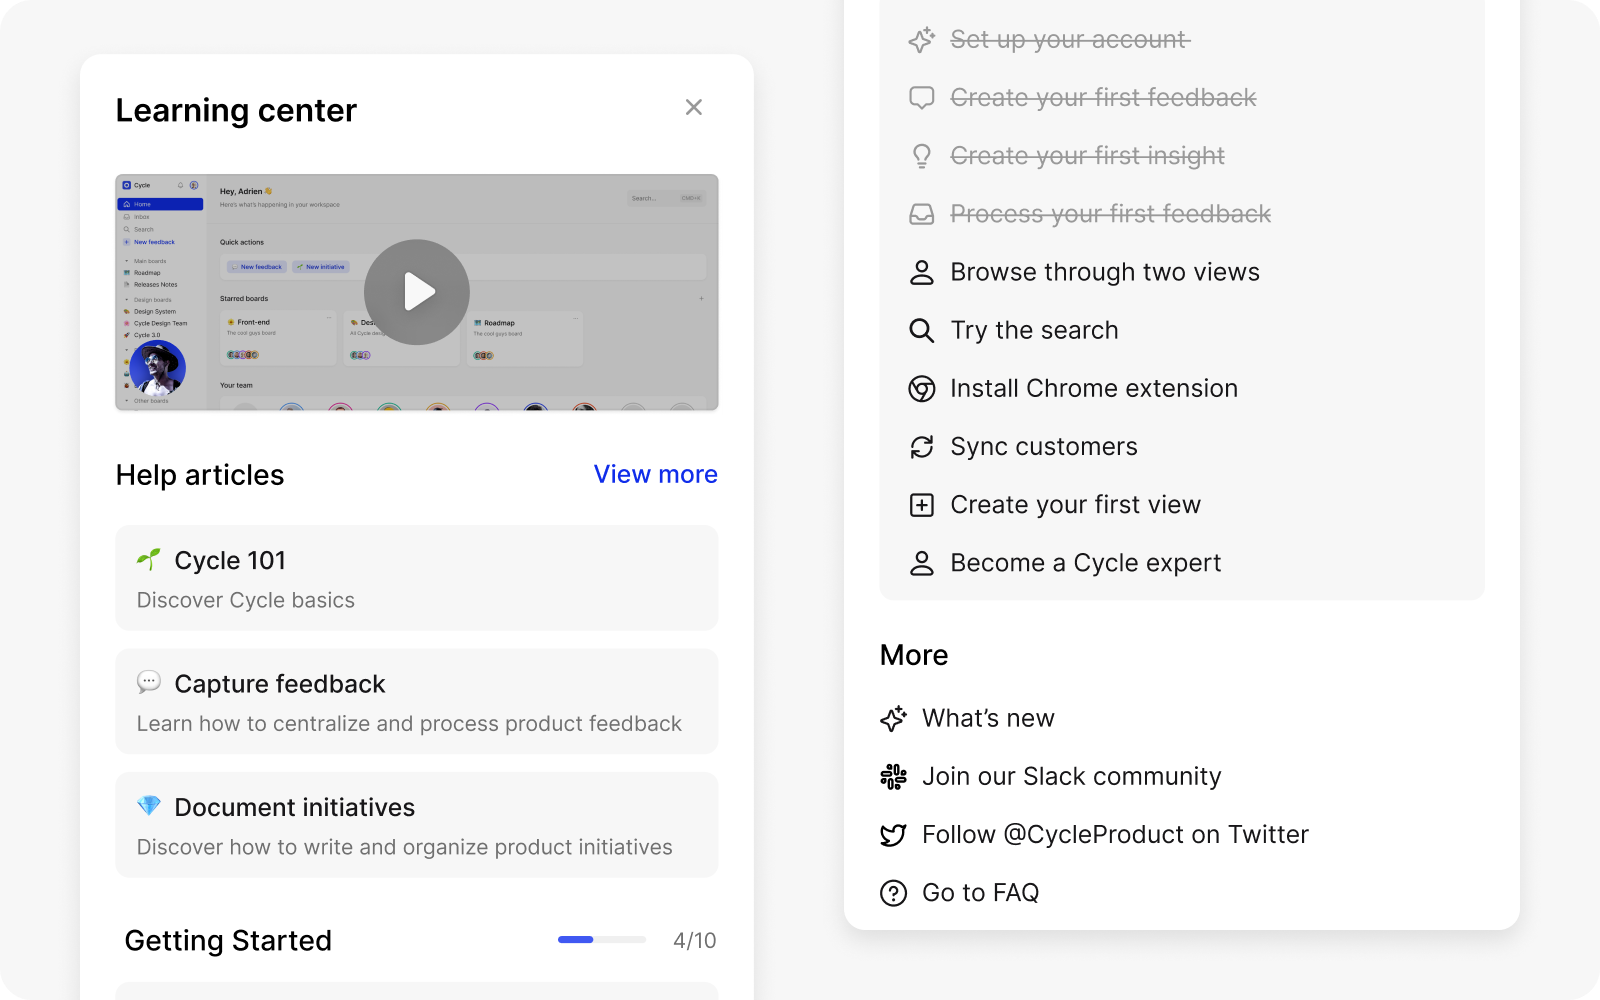
Task: Open the Document initiatives help article
Action: (x=417, y=825)
